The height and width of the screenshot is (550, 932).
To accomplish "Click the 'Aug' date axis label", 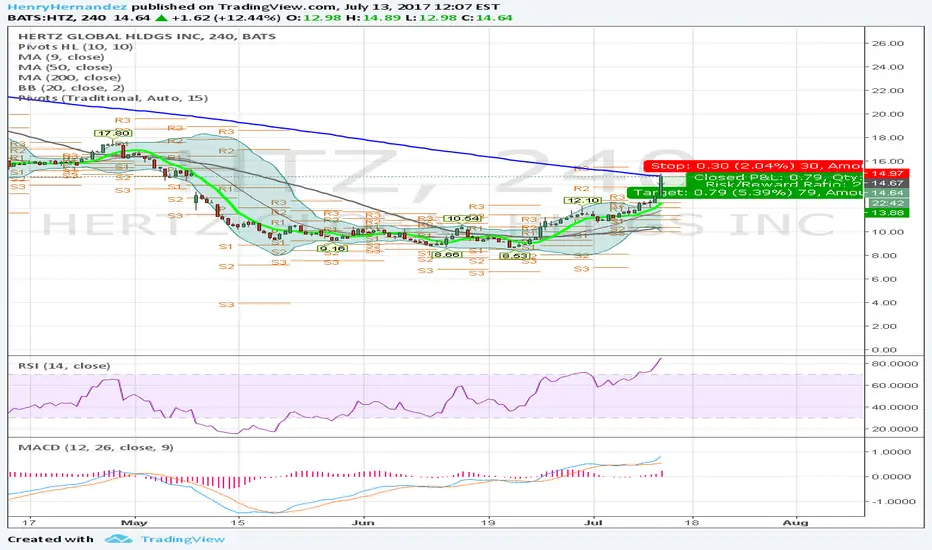I will coord(795,523).
